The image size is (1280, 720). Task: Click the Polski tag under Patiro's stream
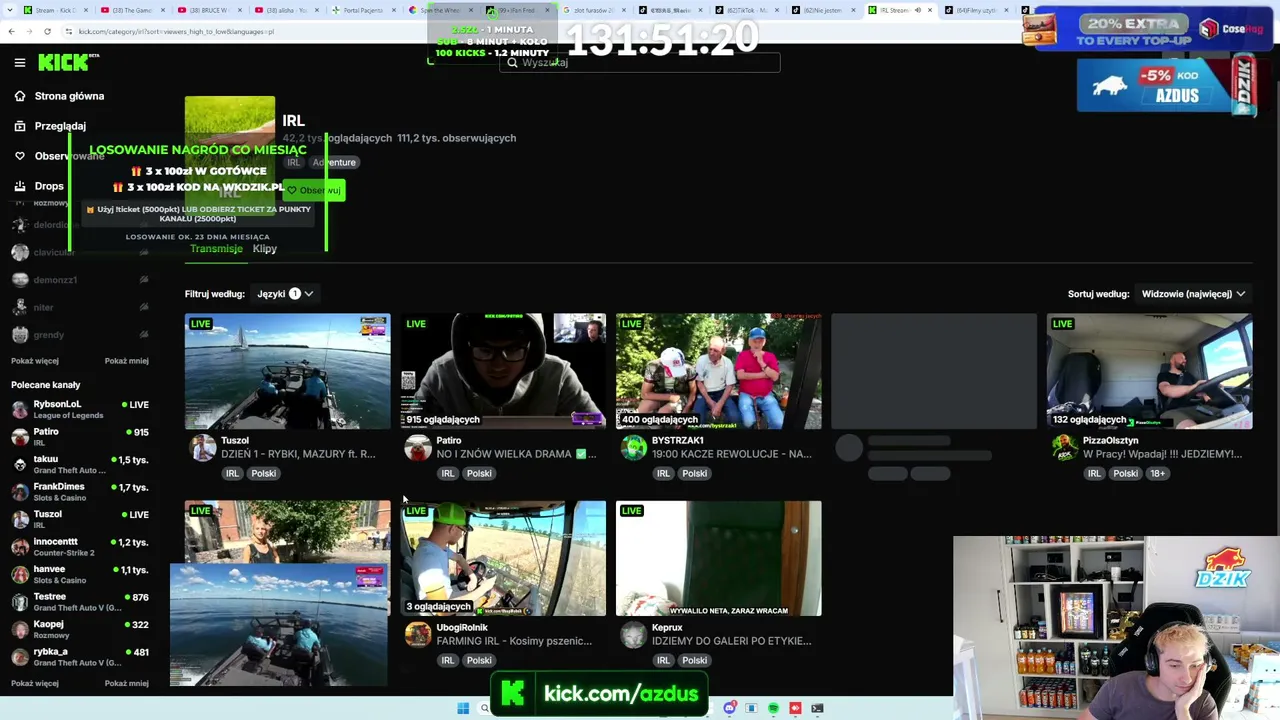pyautogui.click(x=479, y=474)
